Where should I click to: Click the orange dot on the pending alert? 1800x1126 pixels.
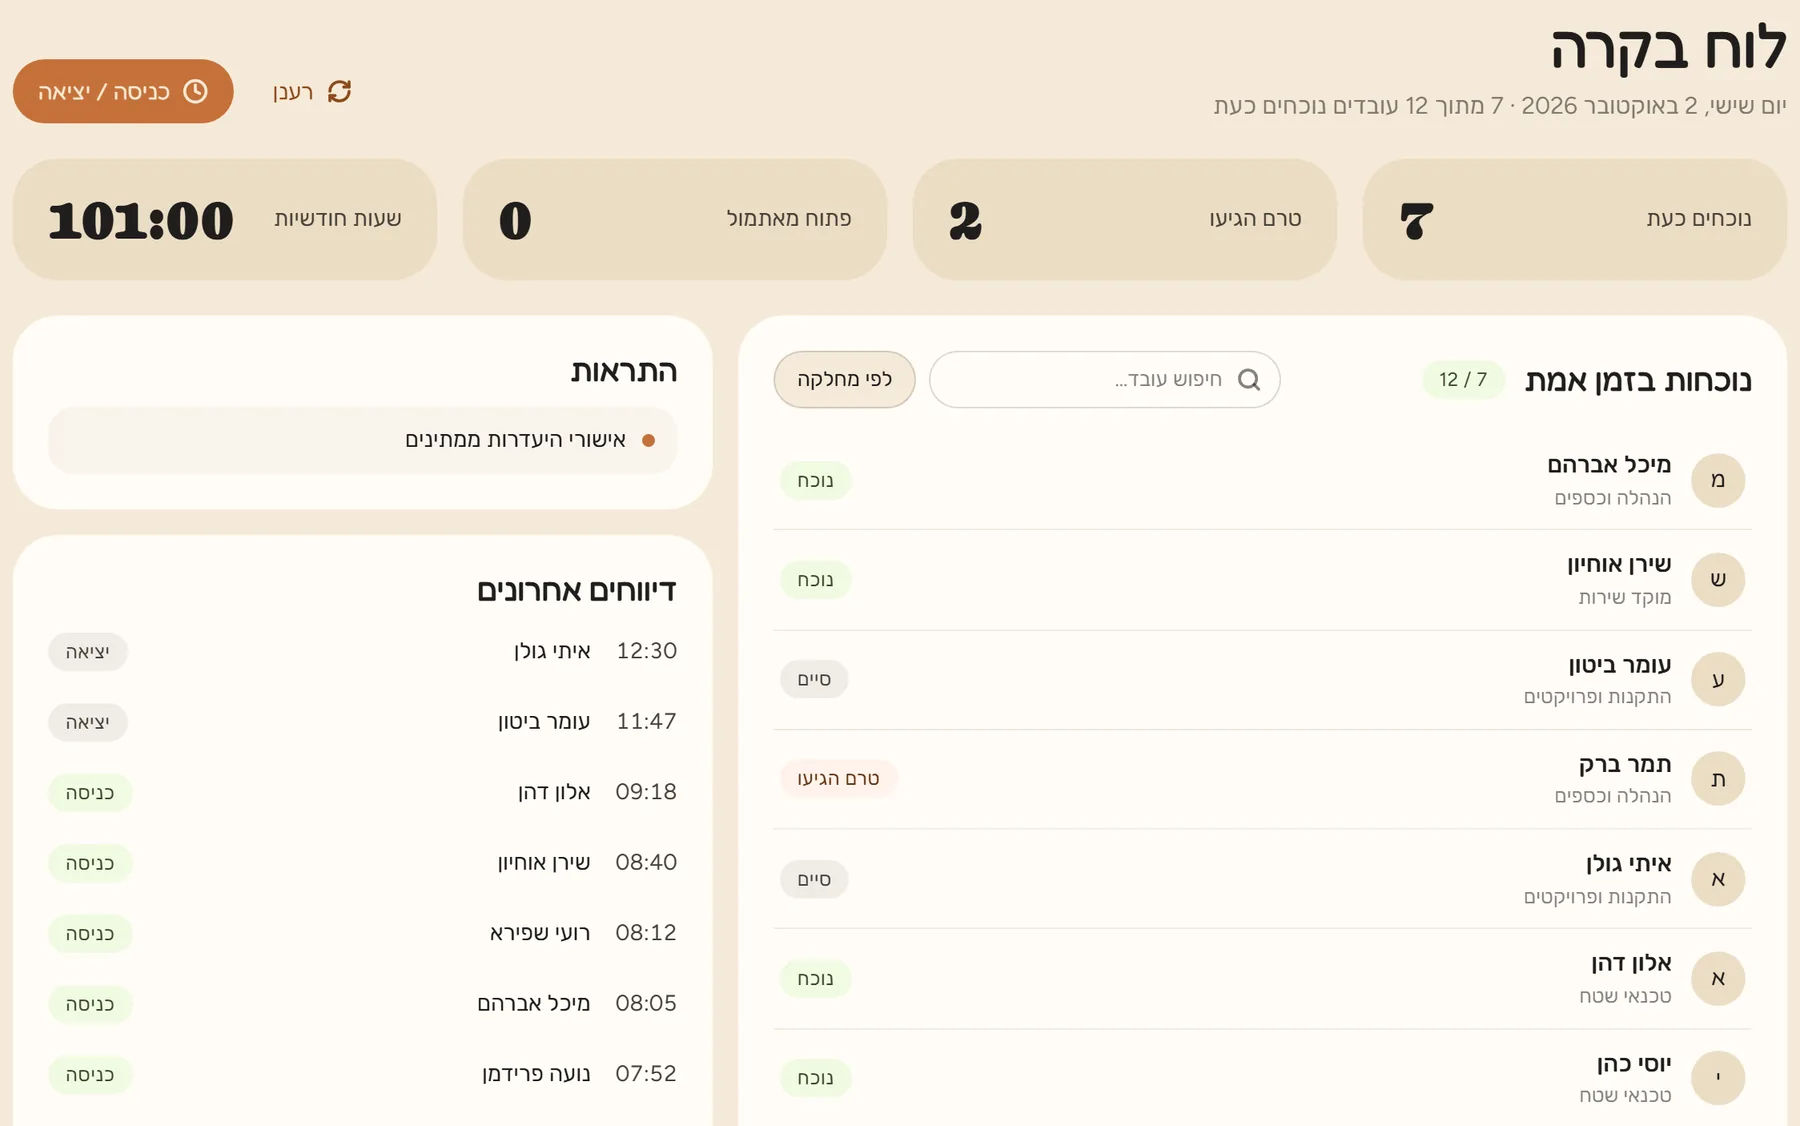pyautogui.click(x=648, y=440)
